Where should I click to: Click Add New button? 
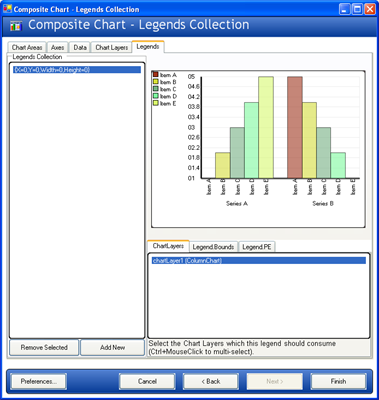pos(112,347)
